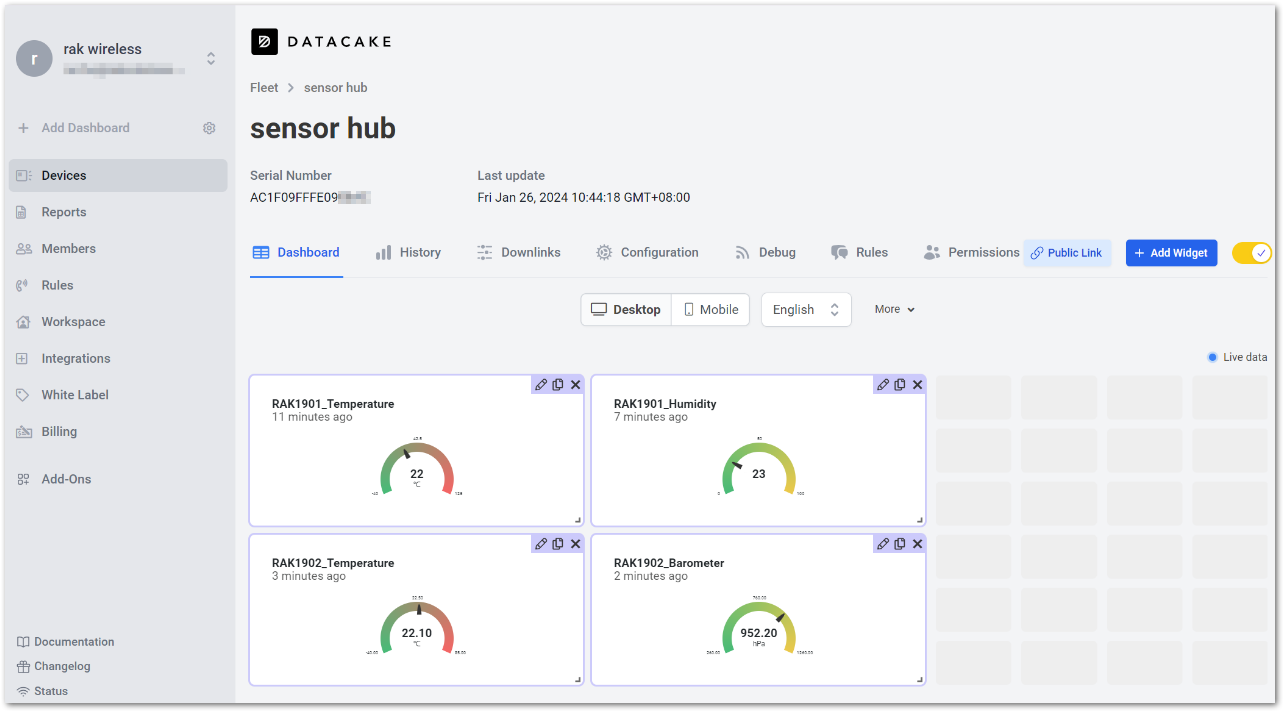Image resolution: width=1284 pixels, height=712 pixels.
Task: Click the Datacake logo icon
Action: (264, 41)
